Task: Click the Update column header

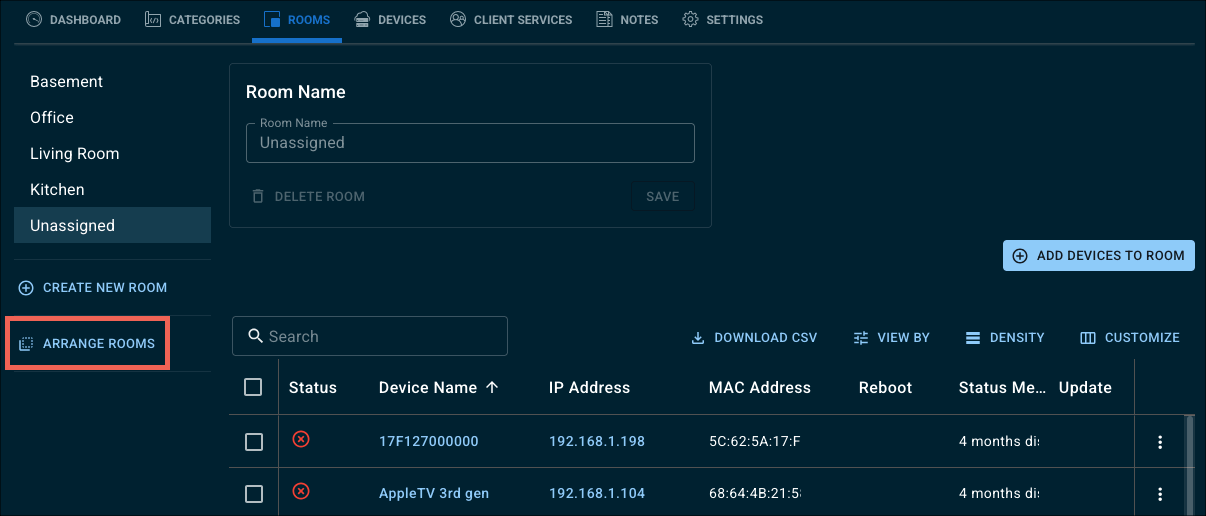Action: pyautogui.click(x=1085, y=388)
